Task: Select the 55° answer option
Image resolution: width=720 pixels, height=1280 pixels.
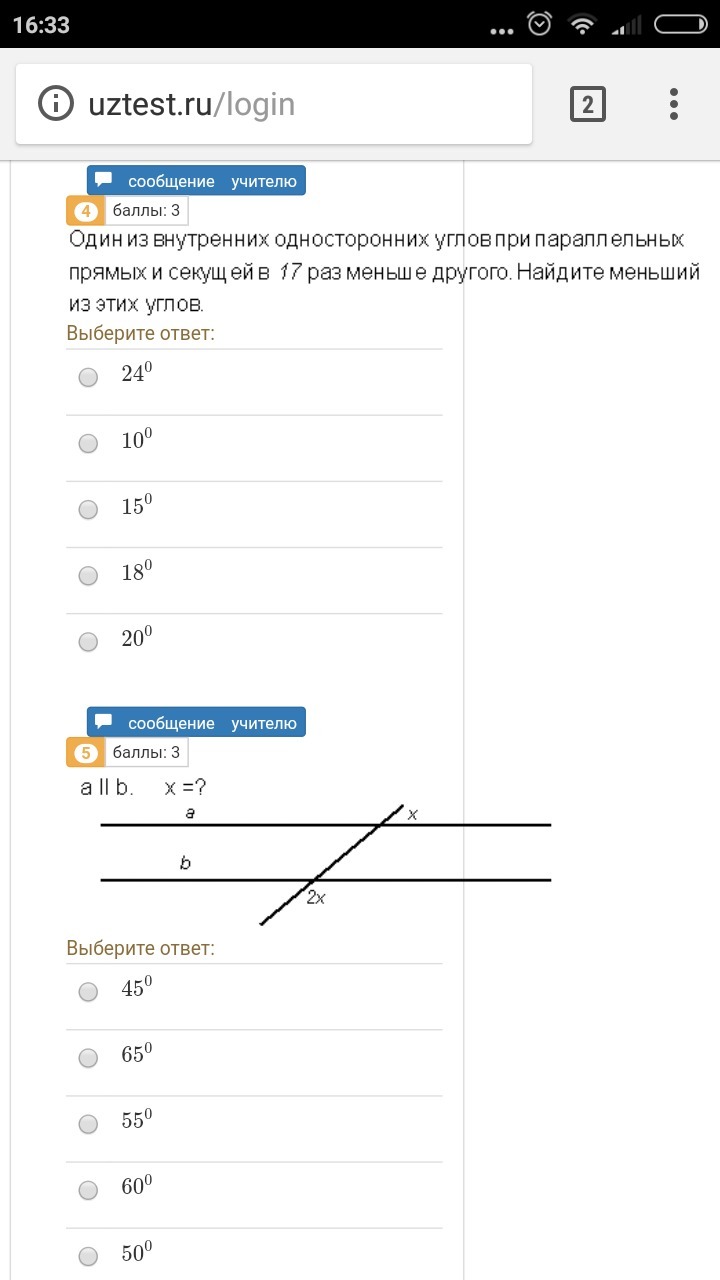Action: (87, 1124)
